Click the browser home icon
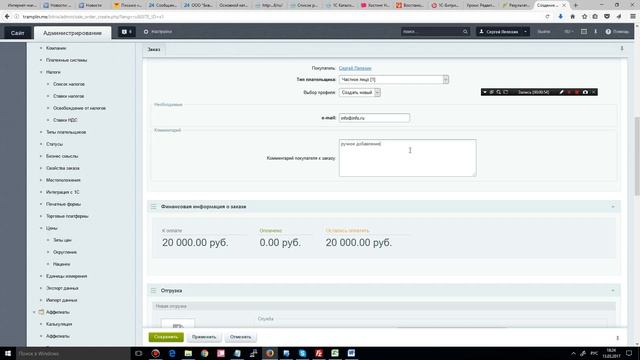640x360 pixels. (x=572, y=16)
